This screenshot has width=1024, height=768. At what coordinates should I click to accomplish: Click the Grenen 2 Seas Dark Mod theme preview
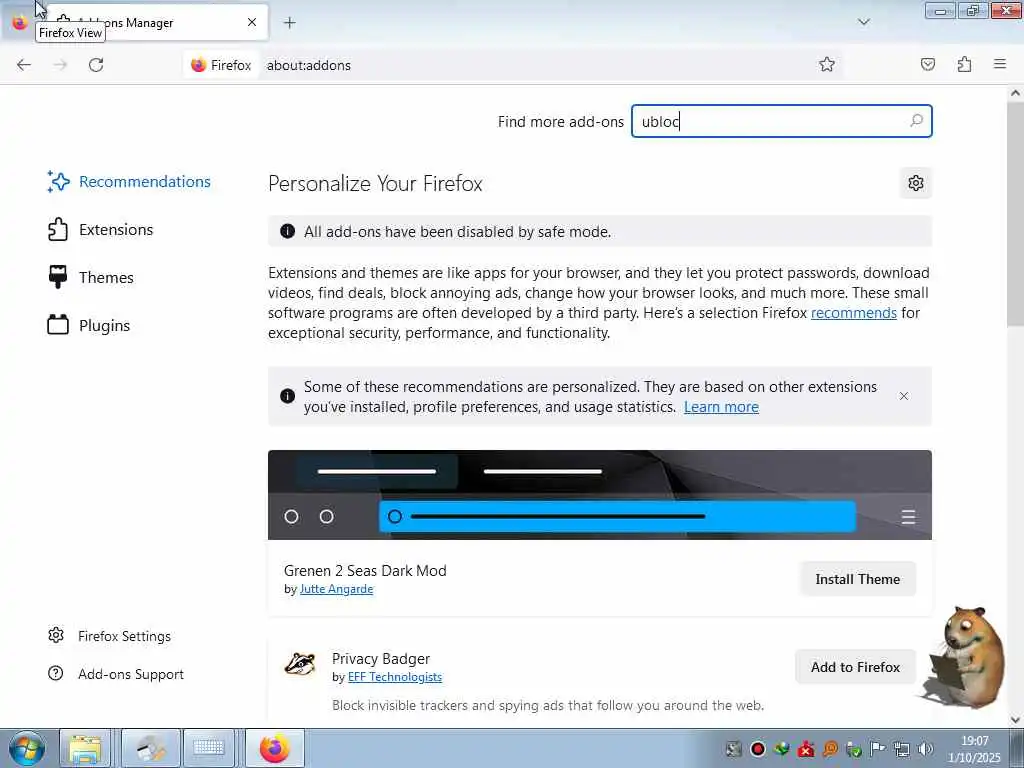pos(600,494)
